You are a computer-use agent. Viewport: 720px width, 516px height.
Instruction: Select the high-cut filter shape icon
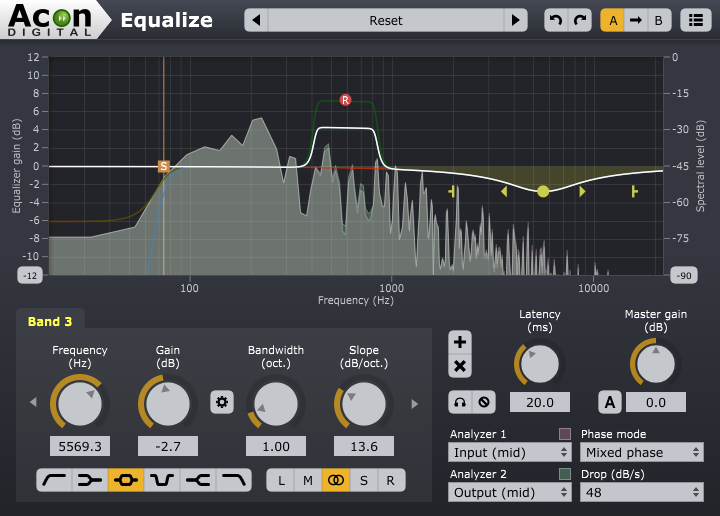(x=234, y=481)
